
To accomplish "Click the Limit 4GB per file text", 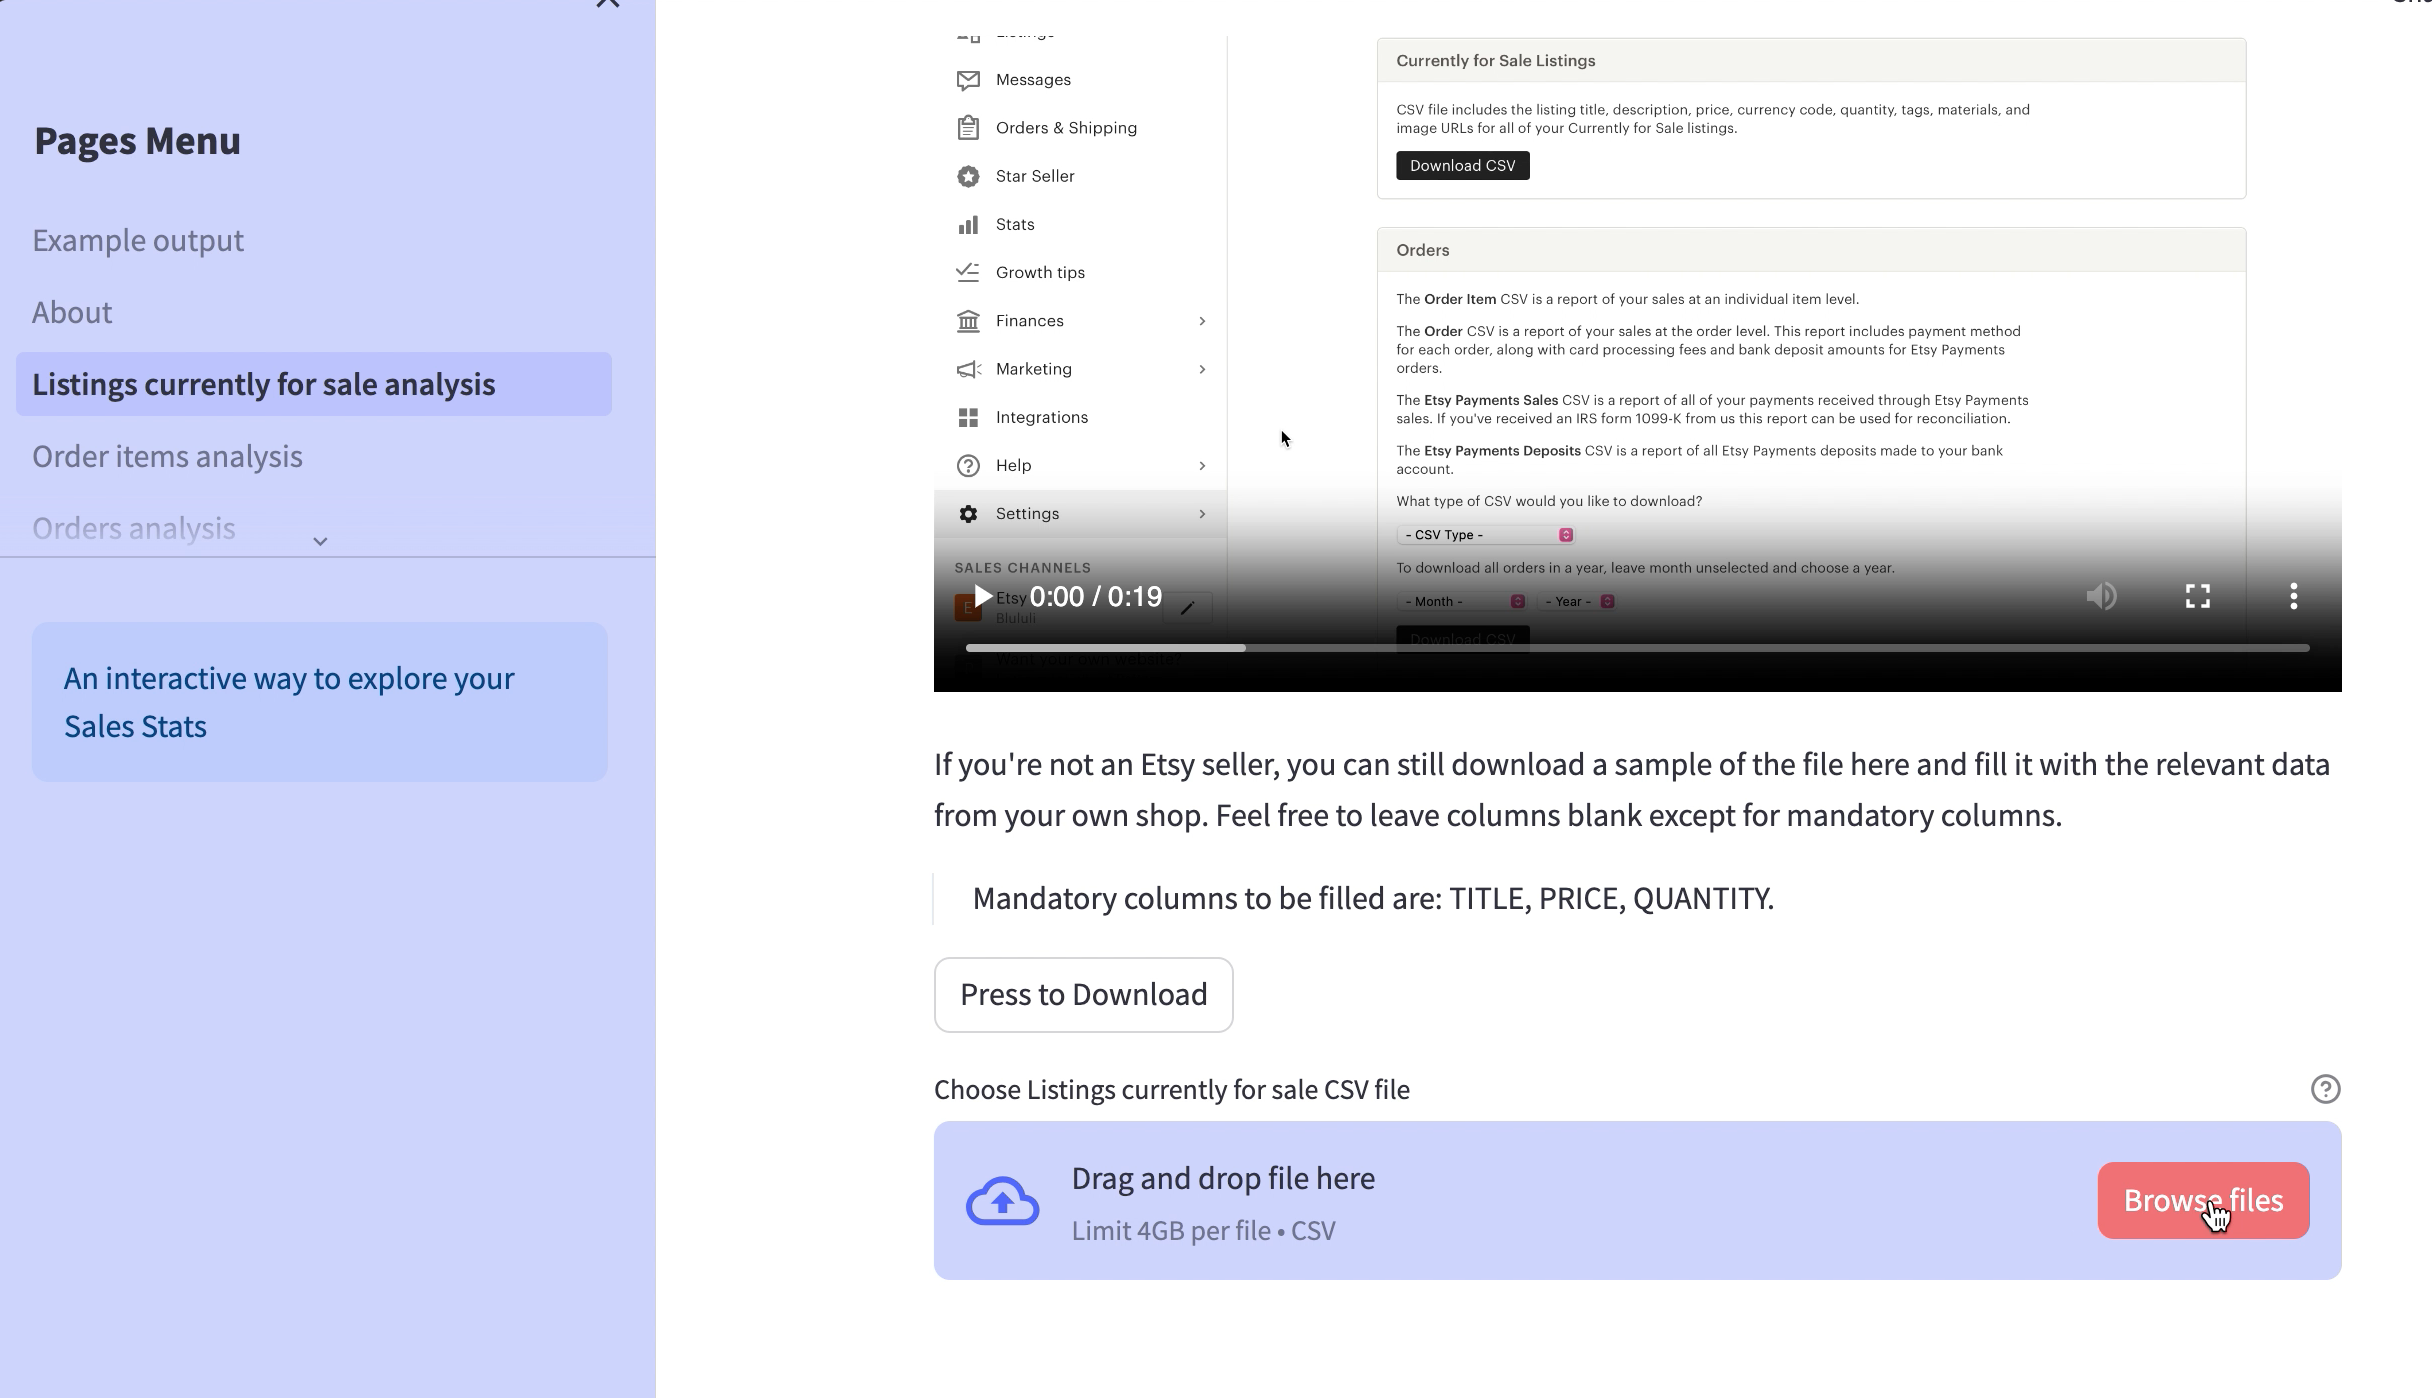I will click(1203, 1231).
